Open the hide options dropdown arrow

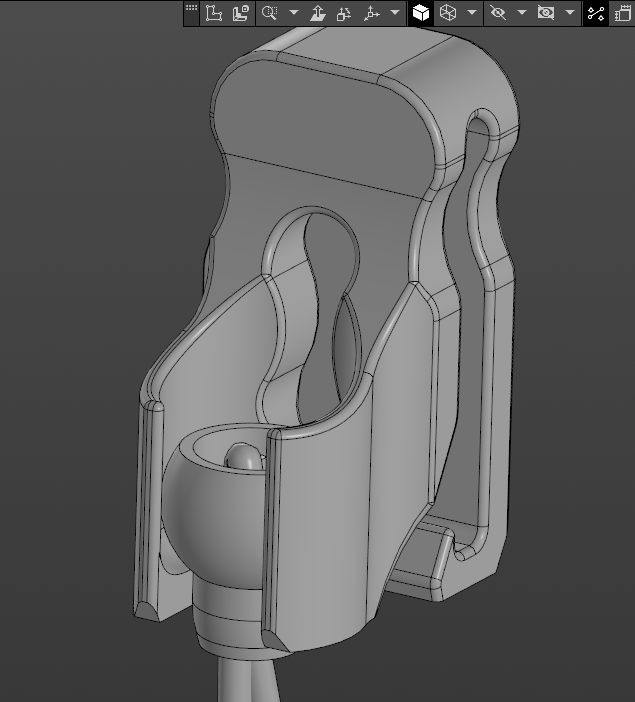pyautogui.click(x=522, y=13)
